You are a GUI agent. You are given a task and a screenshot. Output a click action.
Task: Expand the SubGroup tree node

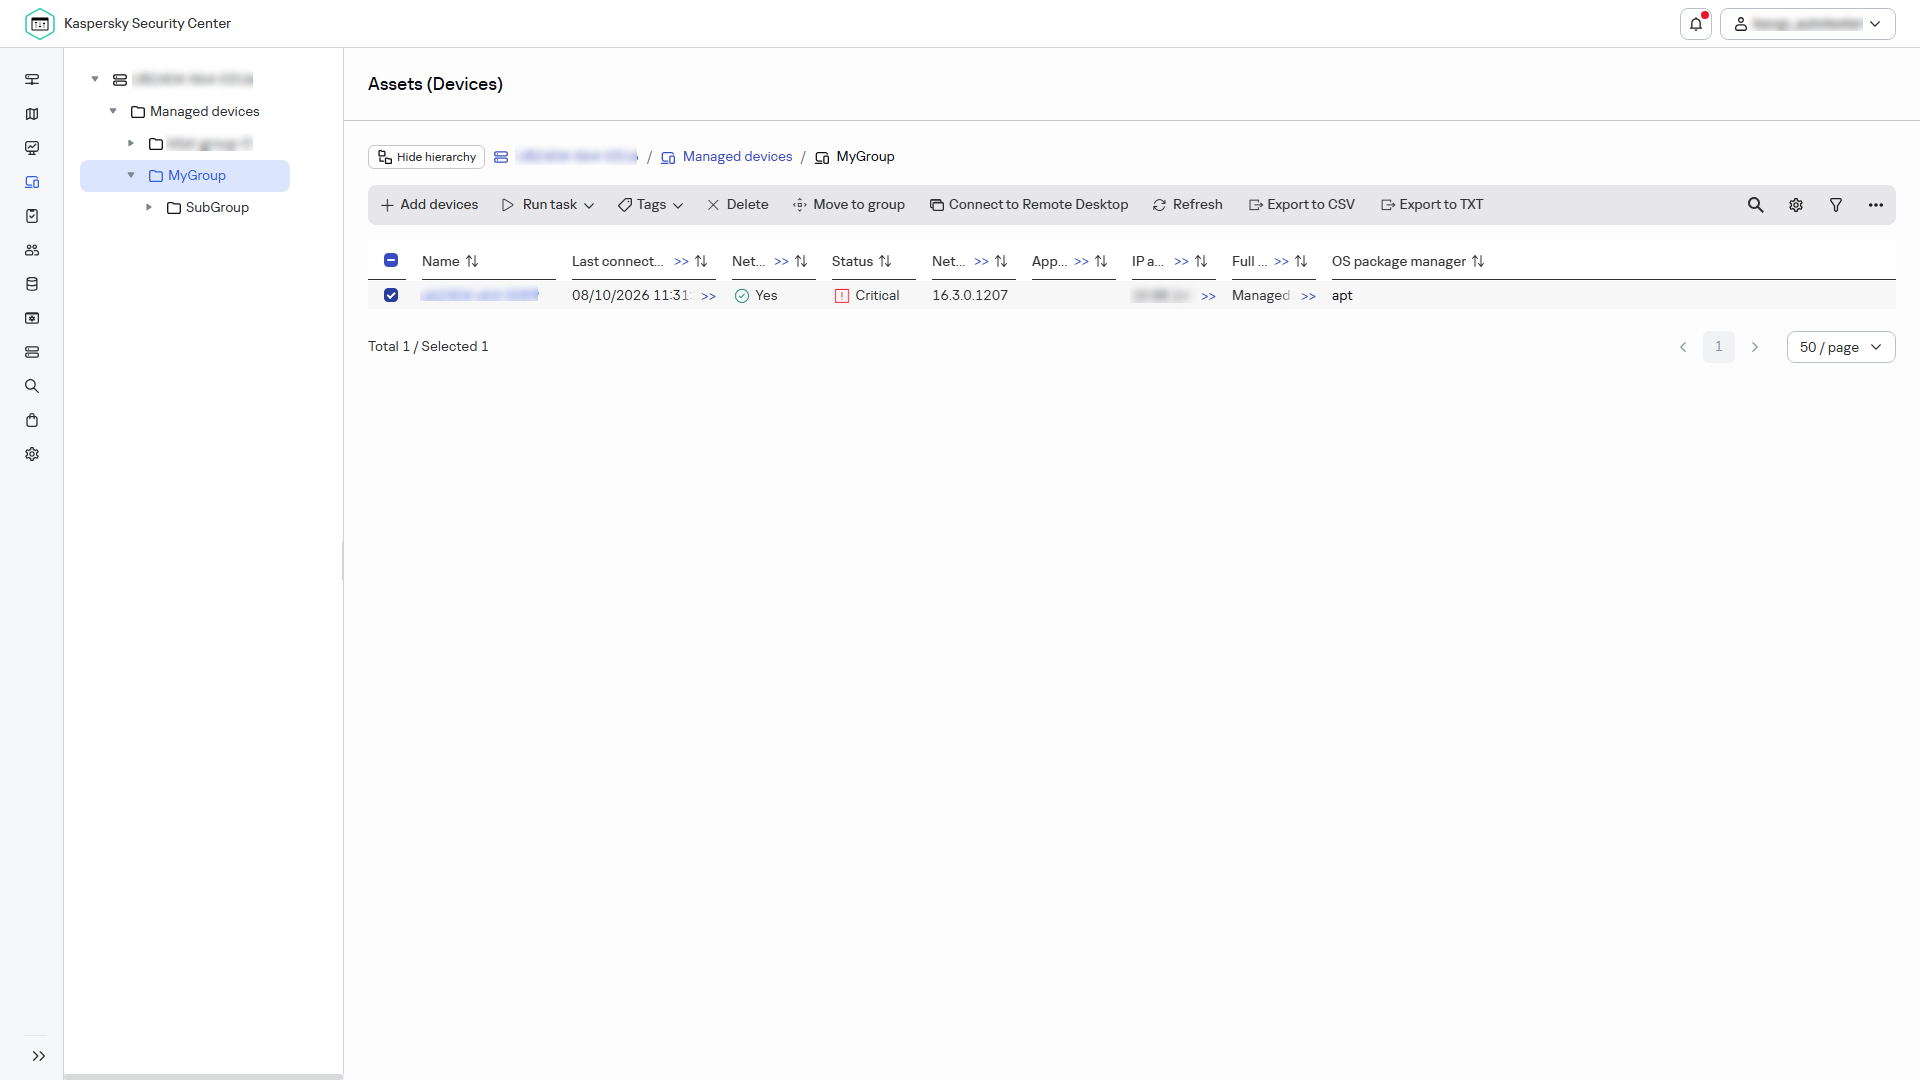click(149, 207)
